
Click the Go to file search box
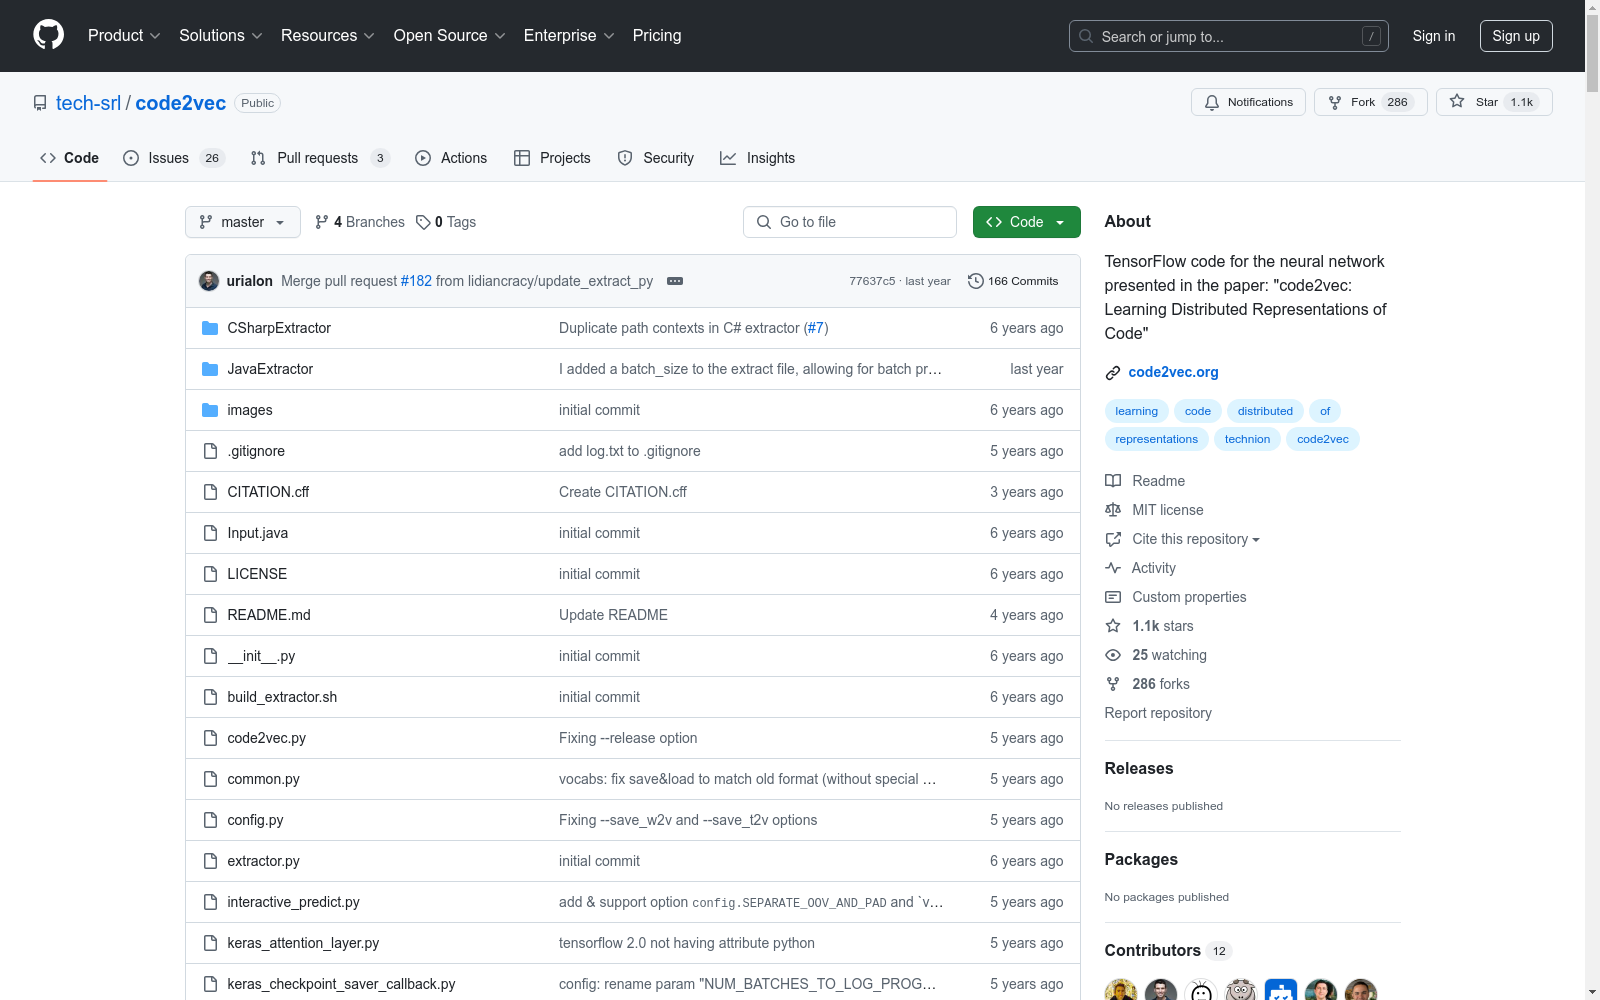(x=850, y=222)
